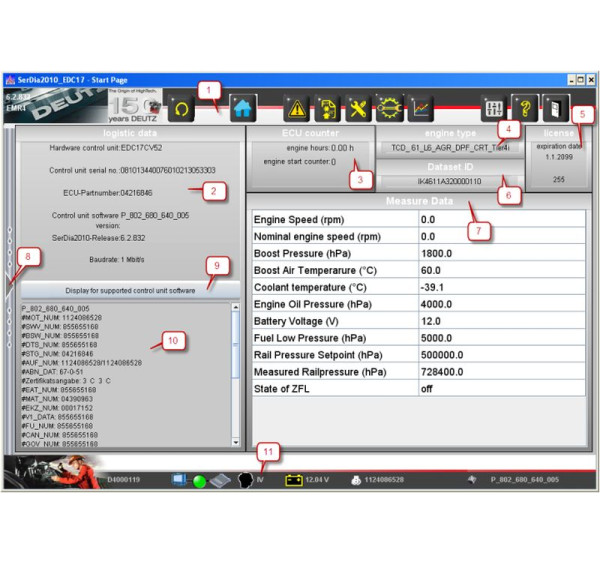Image resolution: width=600 pixels, height=564 pixels.
Task: Open the slider settings toolbar icon
Action: pos(493,107)
